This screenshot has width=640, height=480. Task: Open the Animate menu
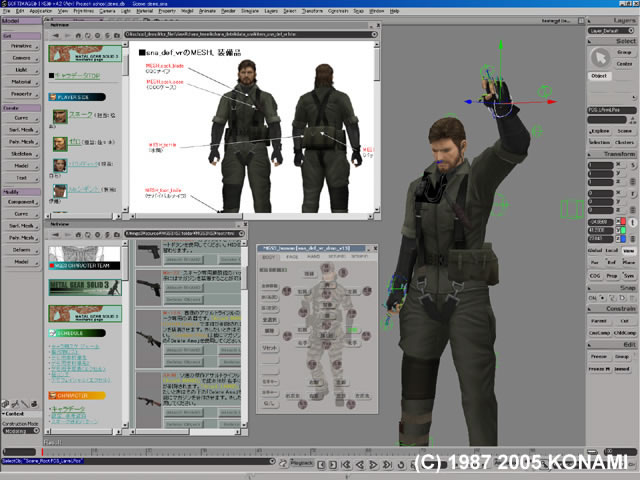click(207, 11)
